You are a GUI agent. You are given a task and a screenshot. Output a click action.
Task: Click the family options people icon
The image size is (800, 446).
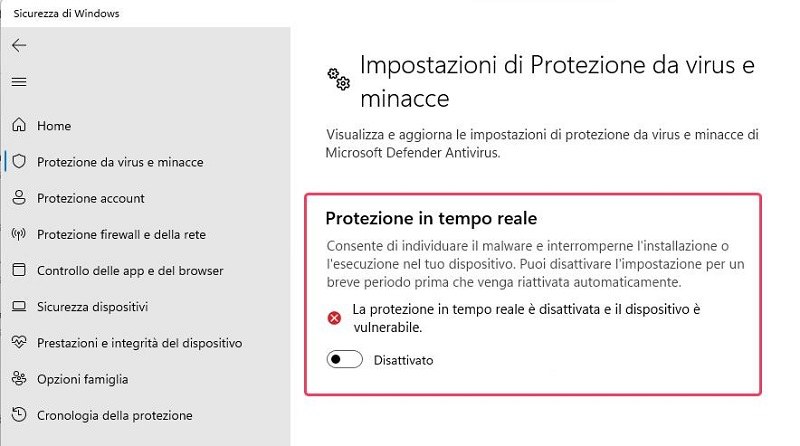tap(19, 379)
